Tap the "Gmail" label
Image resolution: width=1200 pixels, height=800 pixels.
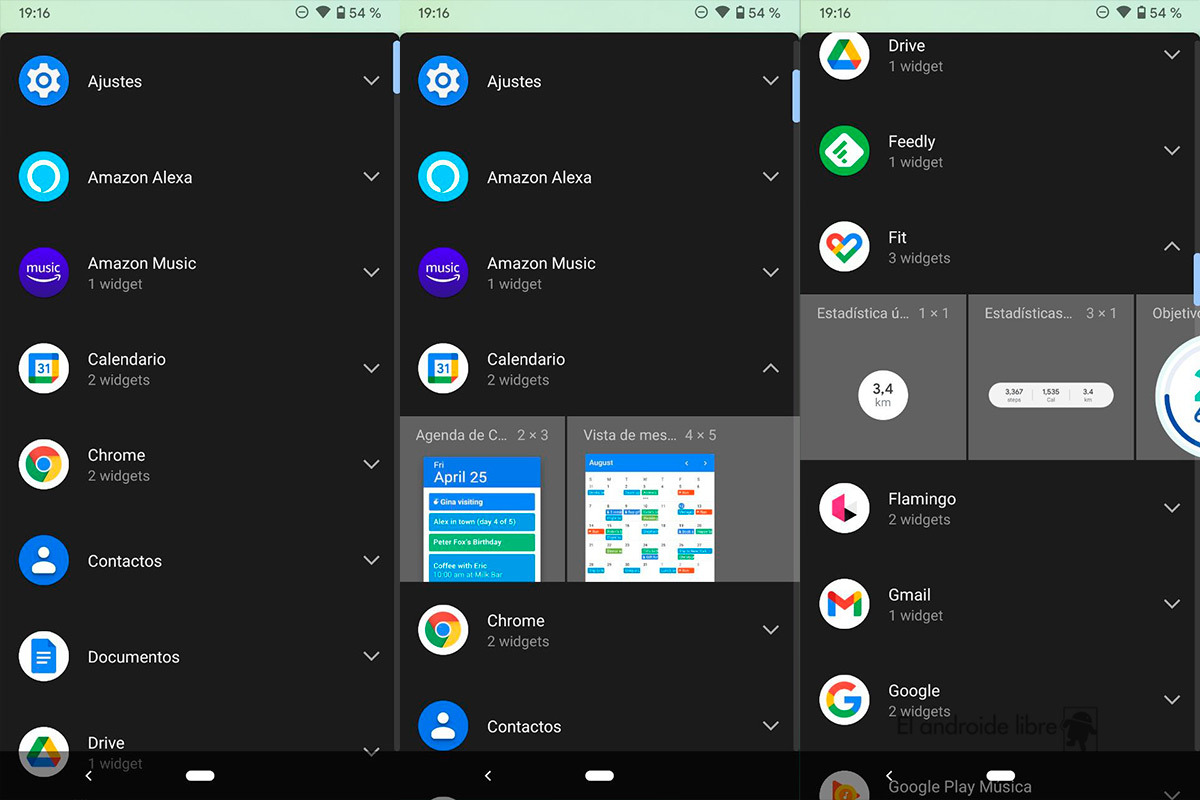(x=910, y=595)
